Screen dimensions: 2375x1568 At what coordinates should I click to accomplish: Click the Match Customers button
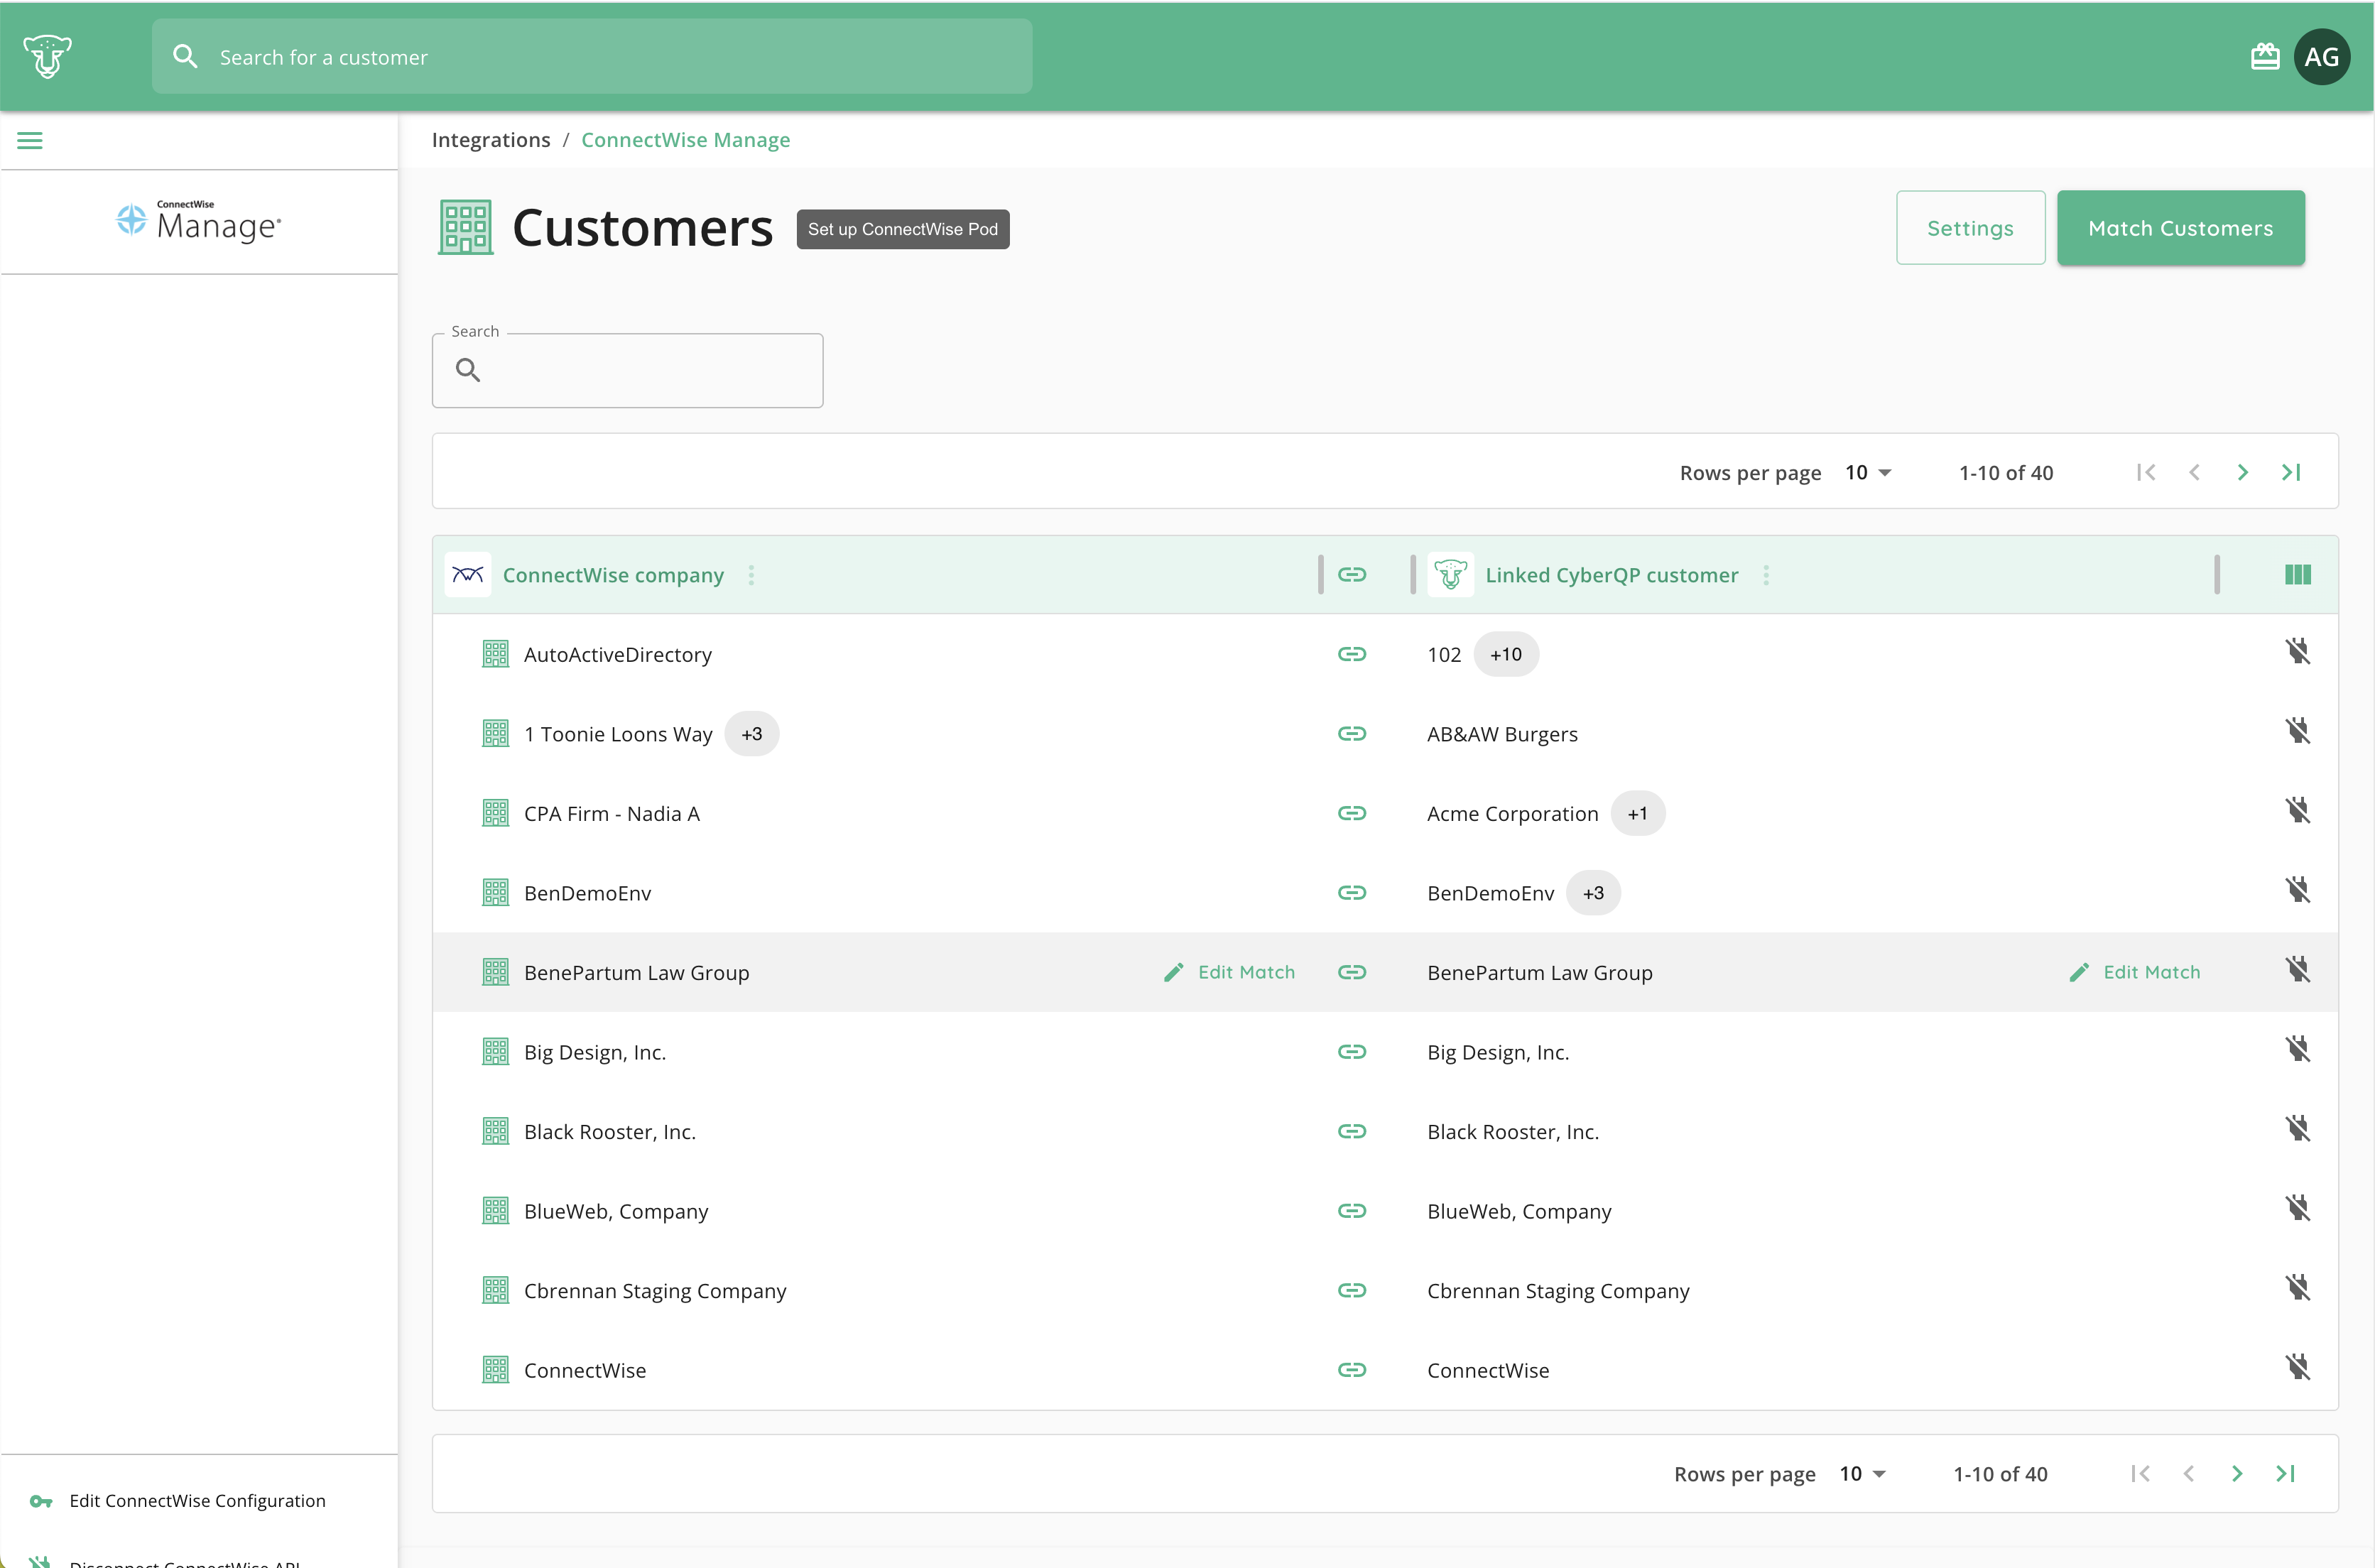[2180, 228]
